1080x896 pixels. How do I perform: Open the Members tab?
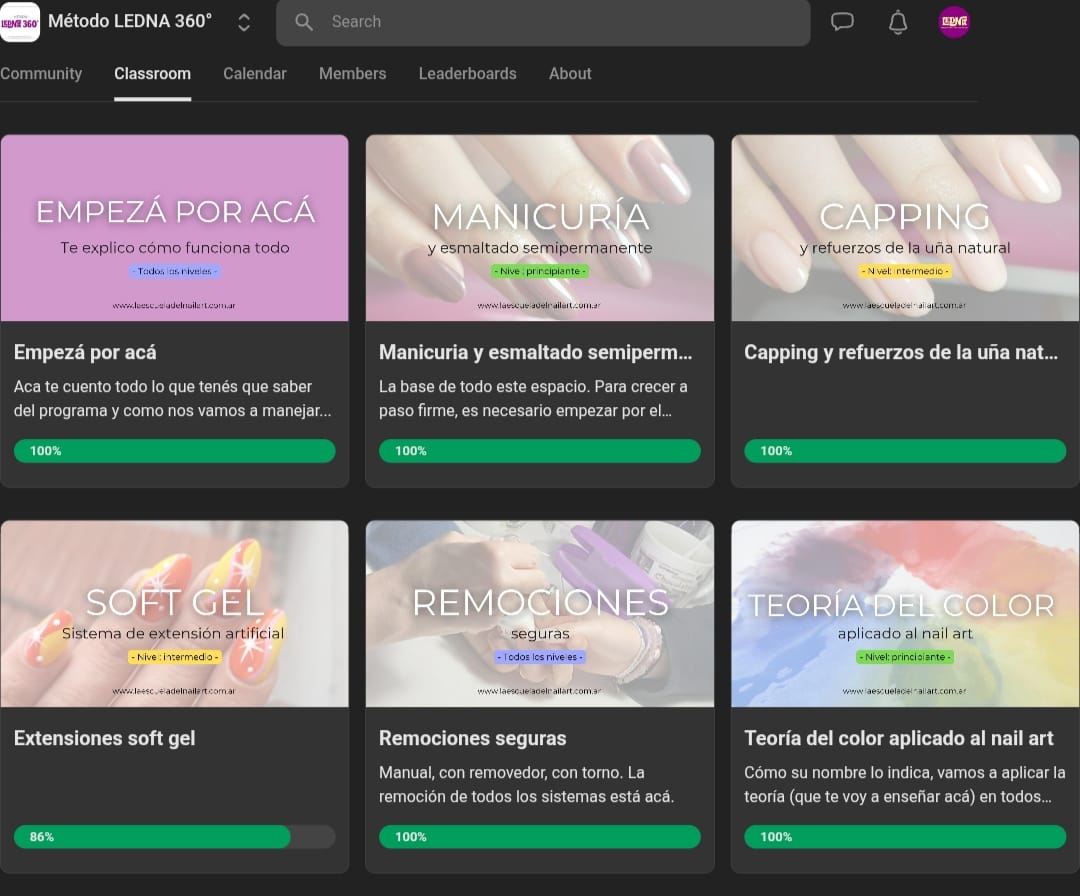coord(352,74)
